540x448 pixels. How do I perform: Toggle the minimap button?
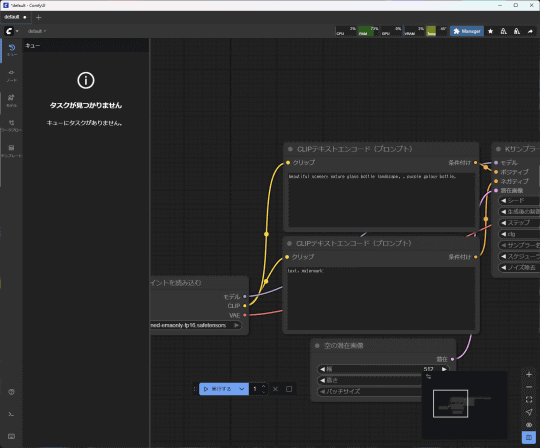tap(529, 437)
